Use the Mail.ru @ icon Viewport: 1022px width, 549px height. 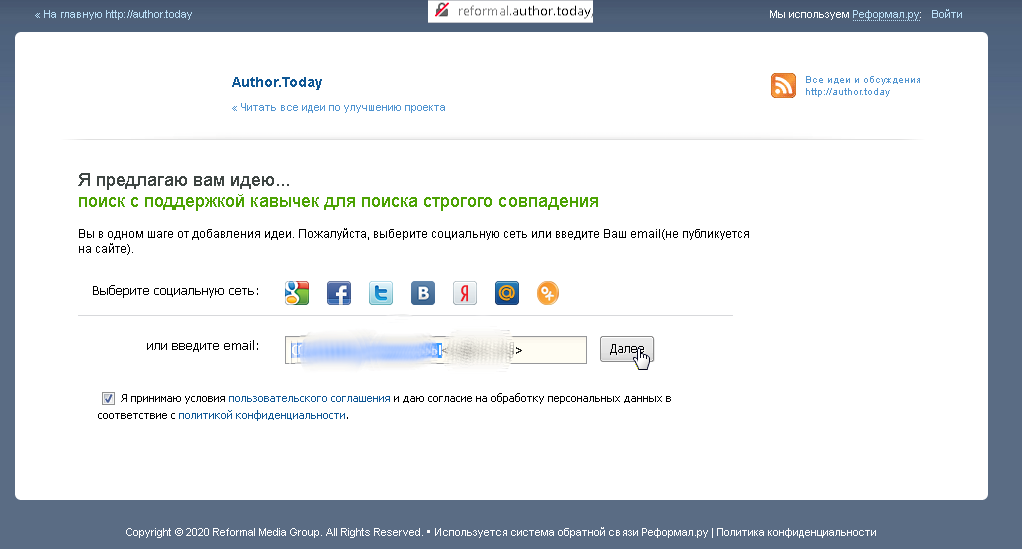point(507,293)
